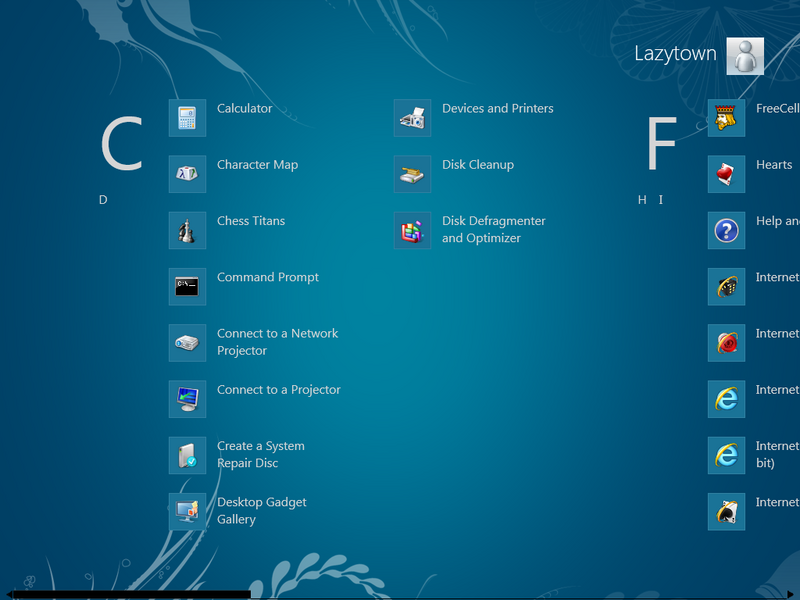The height and width of the screenshot is (600, 800).
Task: Open the Command Prompt icon
Action: coord(187,286)
